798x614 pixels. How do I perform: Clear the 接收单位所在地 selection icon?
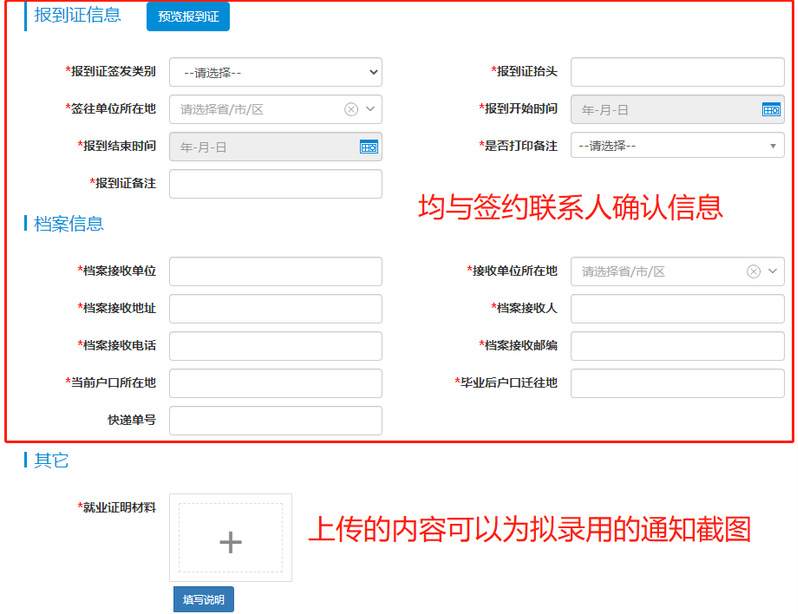coord(753,271)
